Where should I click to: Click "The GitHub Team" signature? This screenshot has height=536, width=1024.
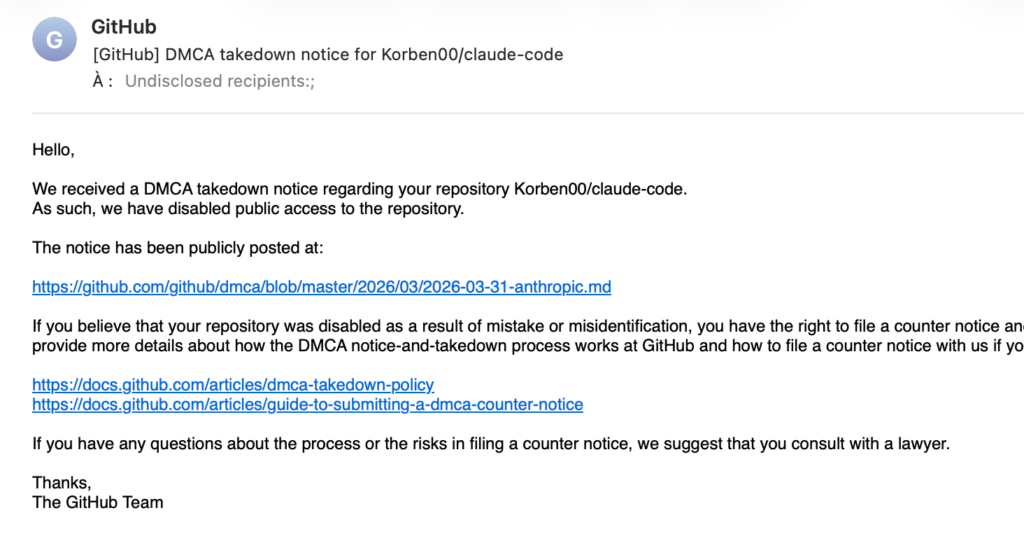coord(98,502)
